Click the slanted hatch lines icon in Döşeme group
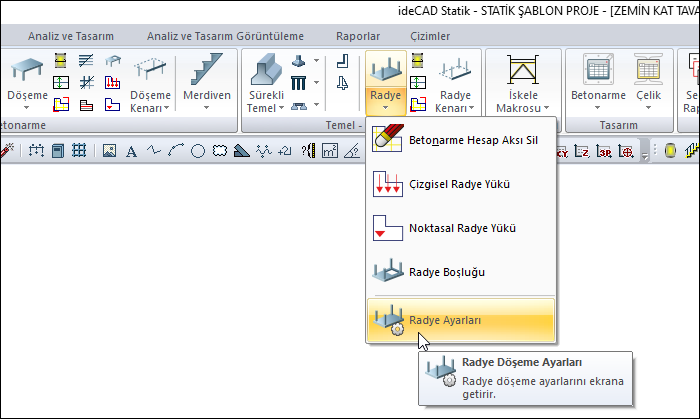The image size is (700, 419). (86, 60)
